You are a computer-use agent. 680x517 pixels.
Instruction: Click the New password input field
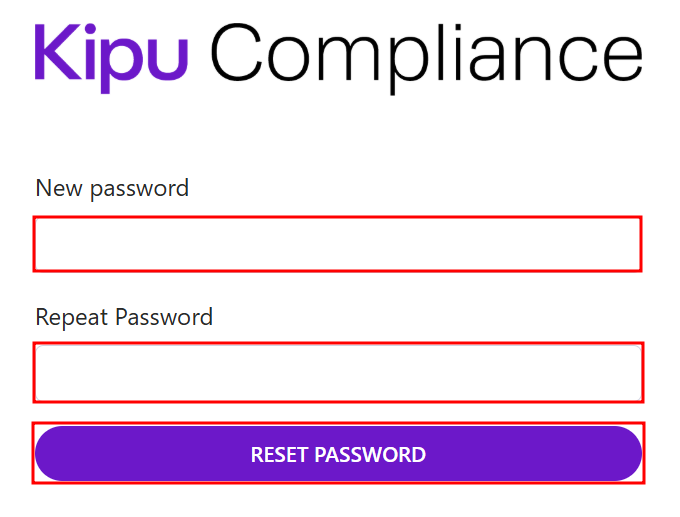(x=337, y=244)
